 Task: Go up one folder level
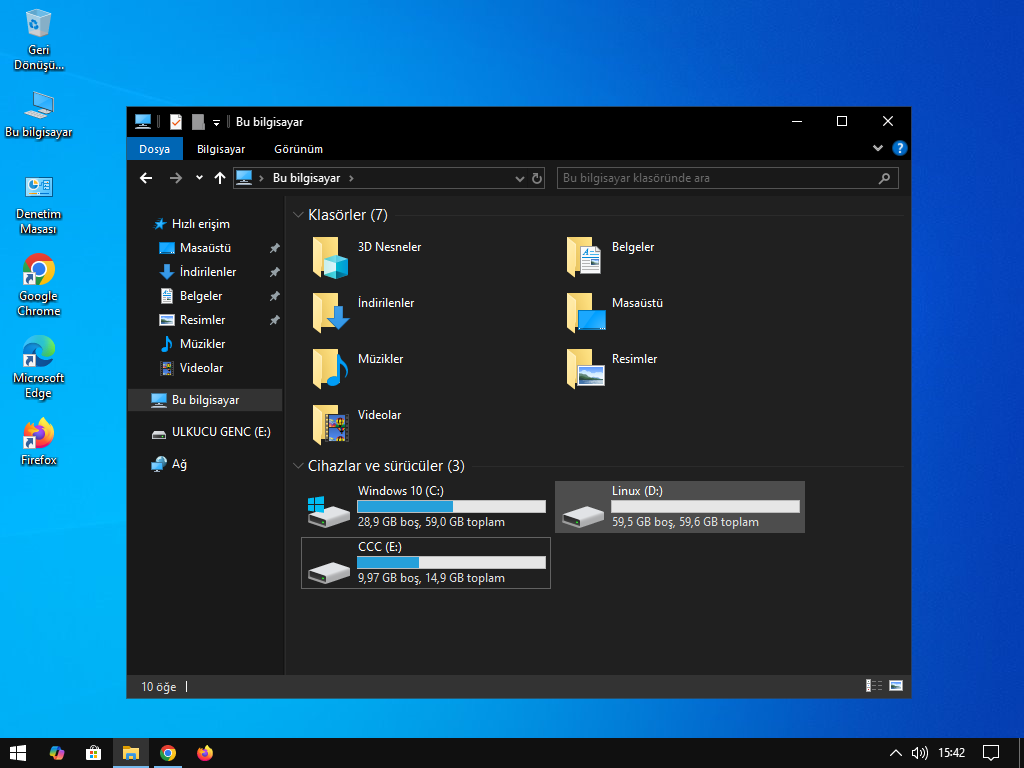tap(220, 178)
